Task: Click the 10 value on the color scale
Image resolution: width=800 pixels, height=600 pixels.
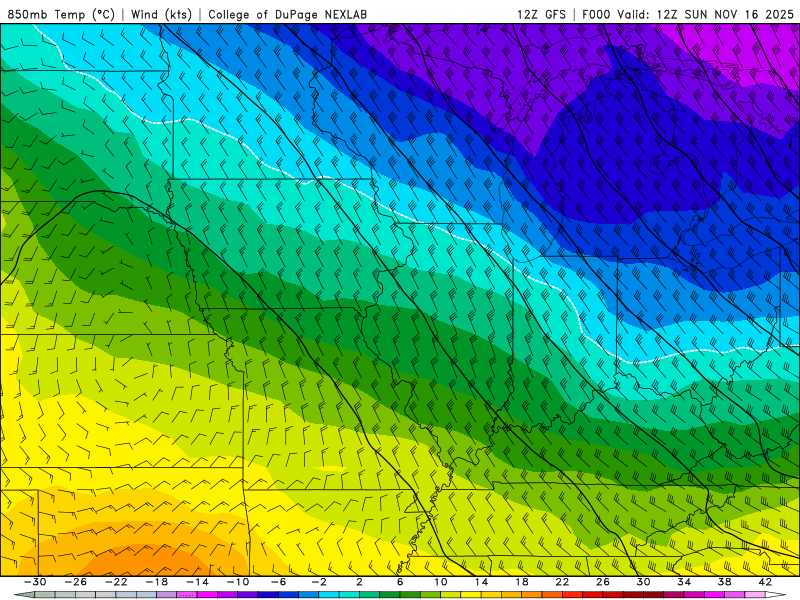Action: [x=441, y=582]
